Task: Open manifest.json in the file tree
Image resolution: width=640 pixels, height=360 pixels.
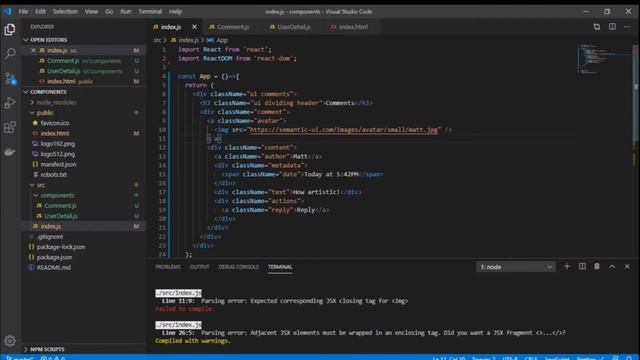Action: [x=84, y=164]
